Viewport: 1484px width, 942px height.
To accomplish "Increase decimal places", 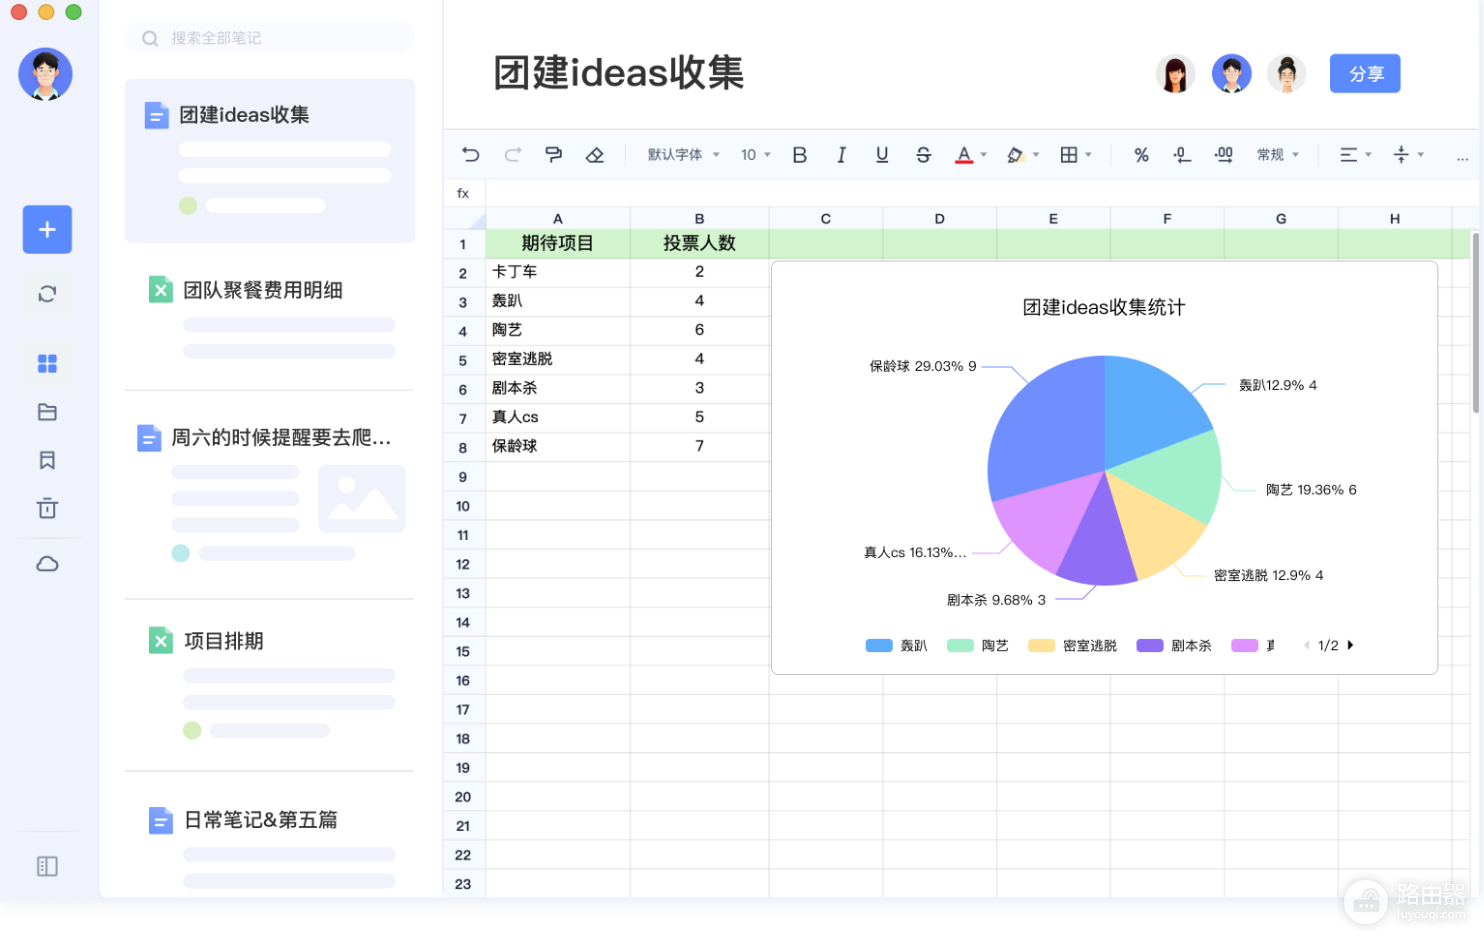I will [x=1223, y=155].
